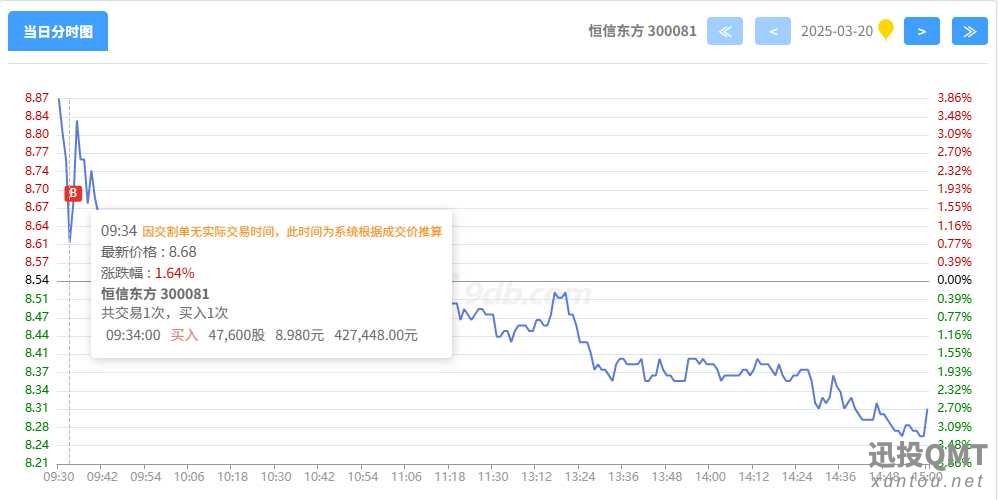998x500 pixels.
Task: Click the 8.54 baseline price label
Action: point(37,280)
